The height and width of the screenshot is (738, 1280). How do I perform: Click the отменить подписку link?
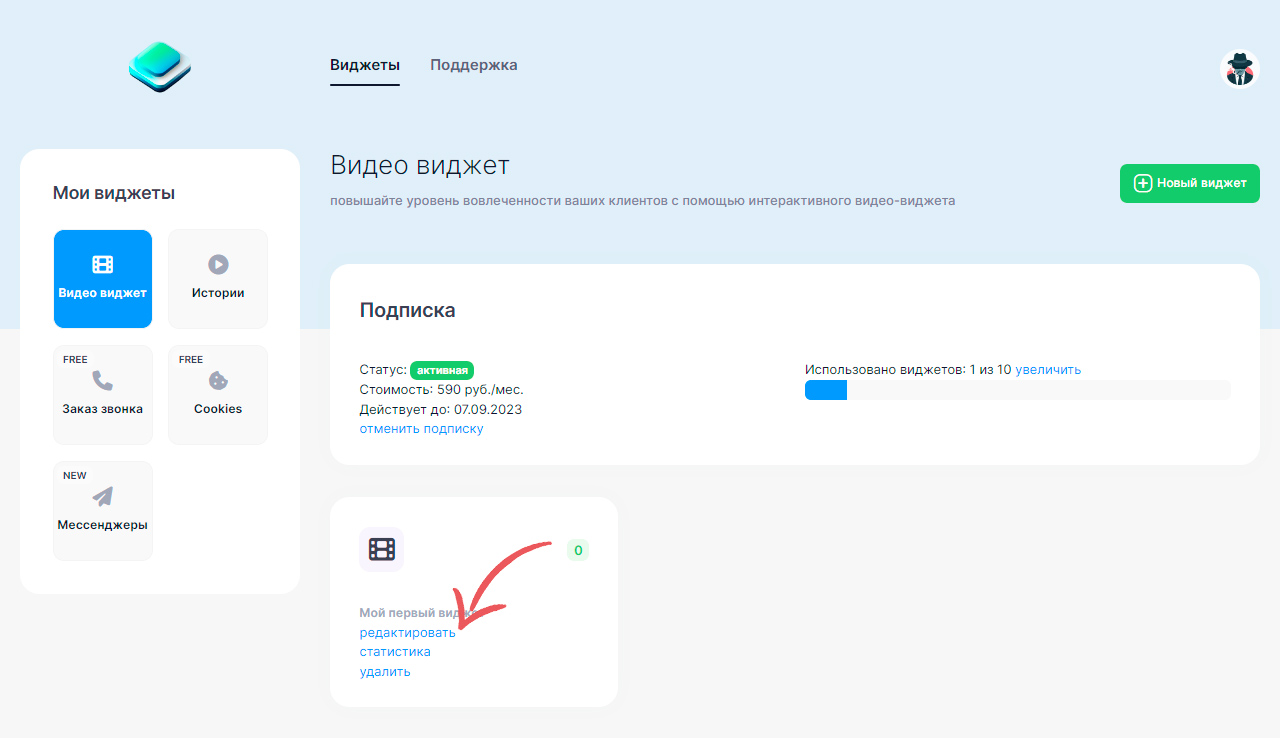pos(421,429)
